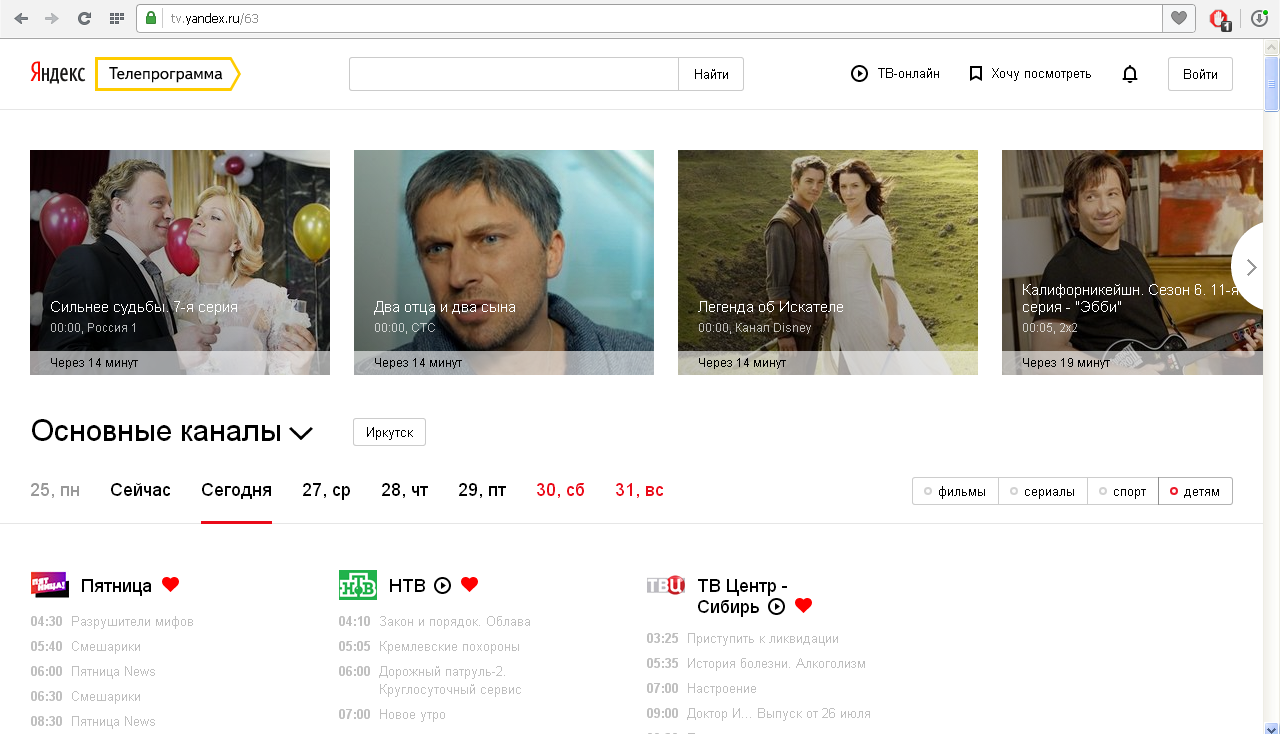
Task: Show next carousel items with right arrow
Action: click(1250, 267)
